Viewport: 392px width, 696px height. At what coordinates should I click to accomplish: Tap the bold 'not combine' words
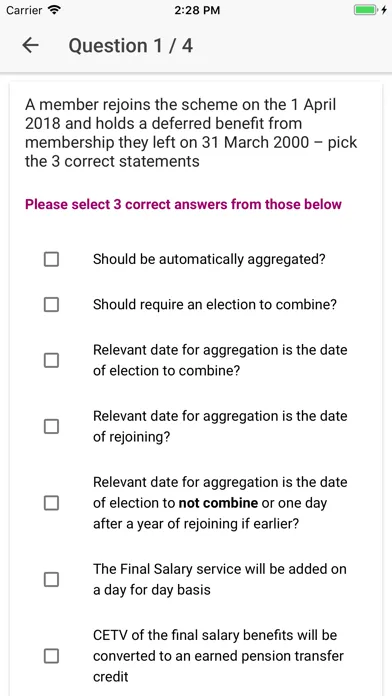coord(218,502)
